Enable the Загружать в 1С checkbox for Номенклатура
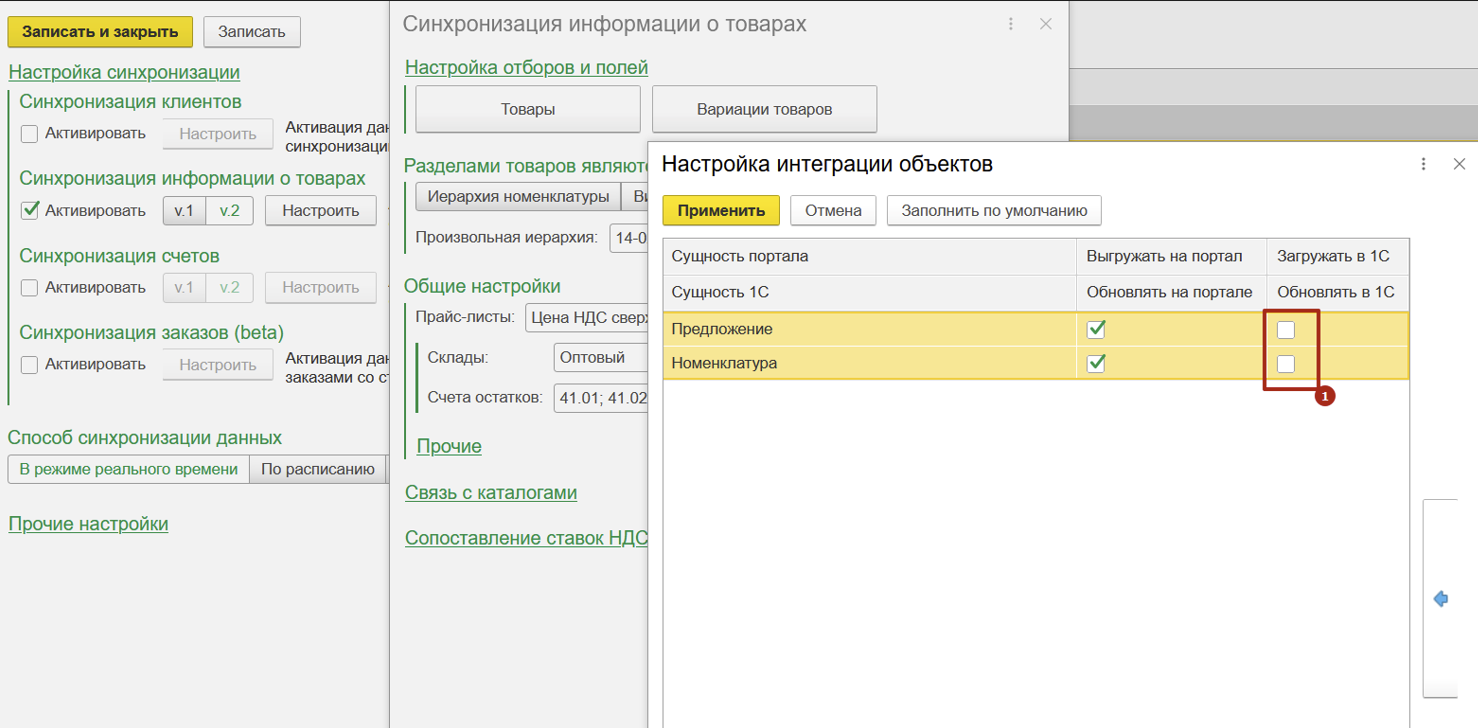Image resolution: width=1478 pixels, height=728 pixels. point(1286,363)
